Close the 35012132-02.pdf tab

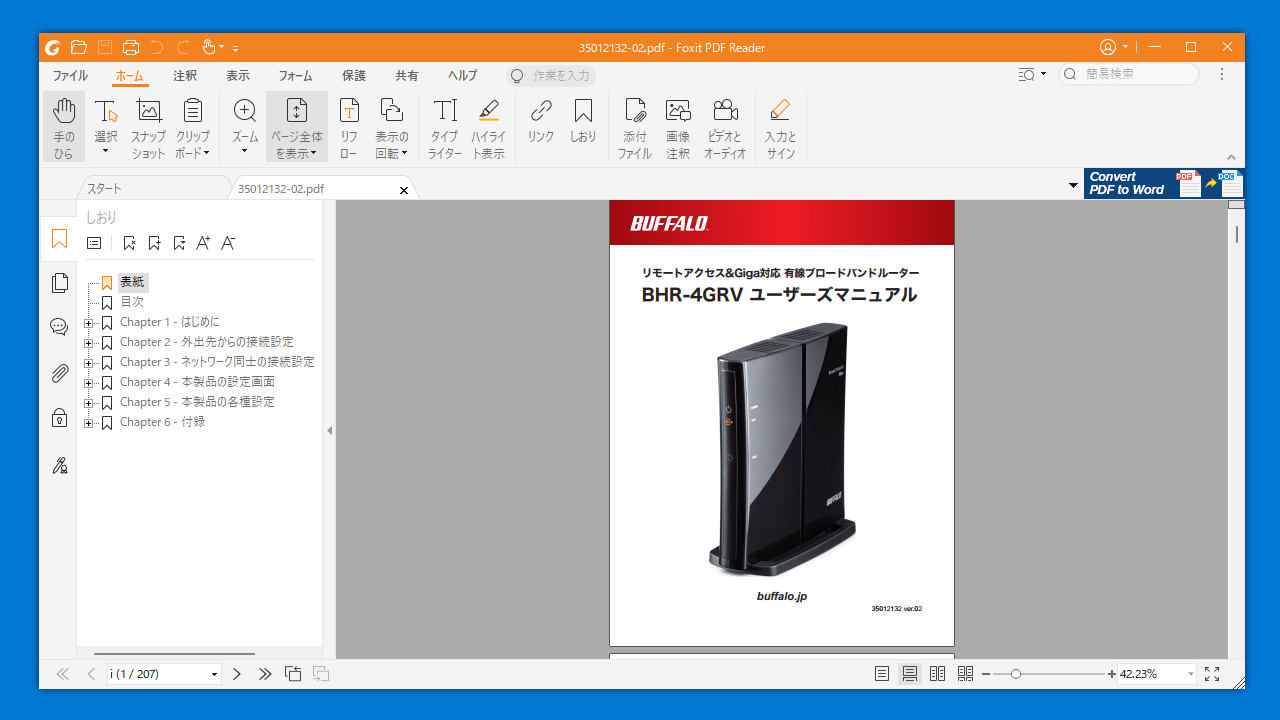(x=404, y=190)
